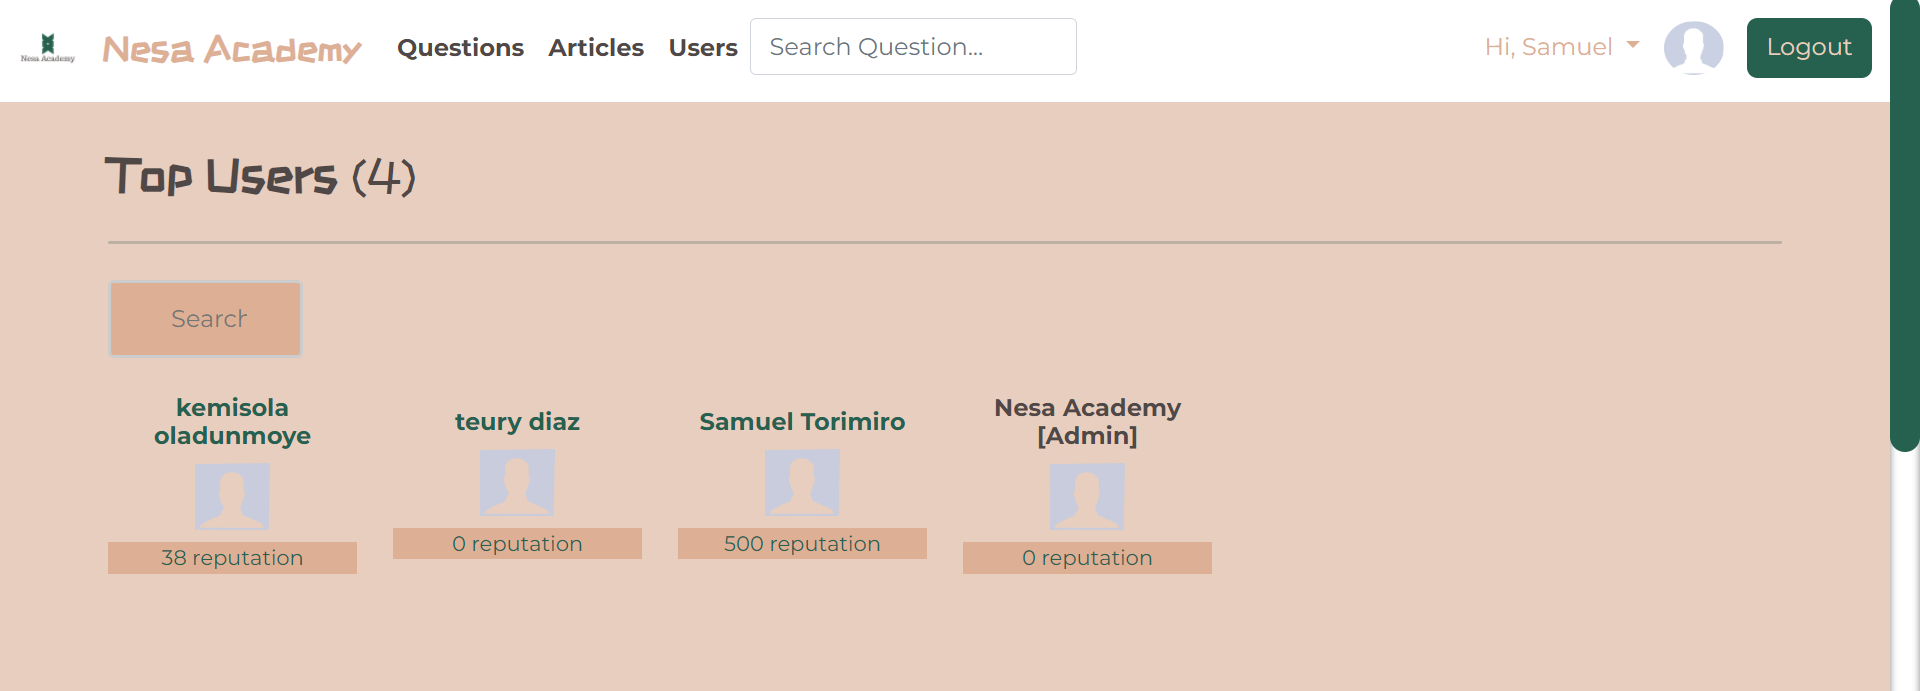Screen dimensions: 1920x691
Task: Click the users Search box
Action: pos(205,319)
